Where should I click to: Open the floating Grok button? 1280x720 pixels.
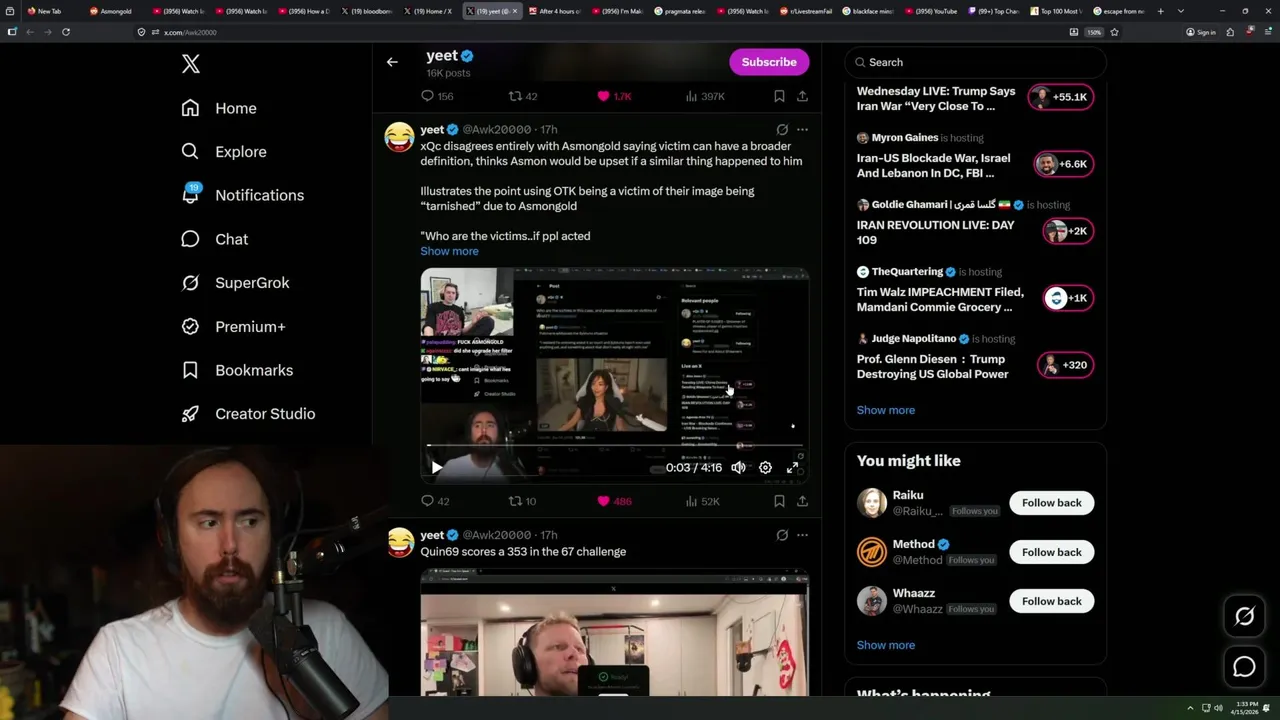(1244, 617)
